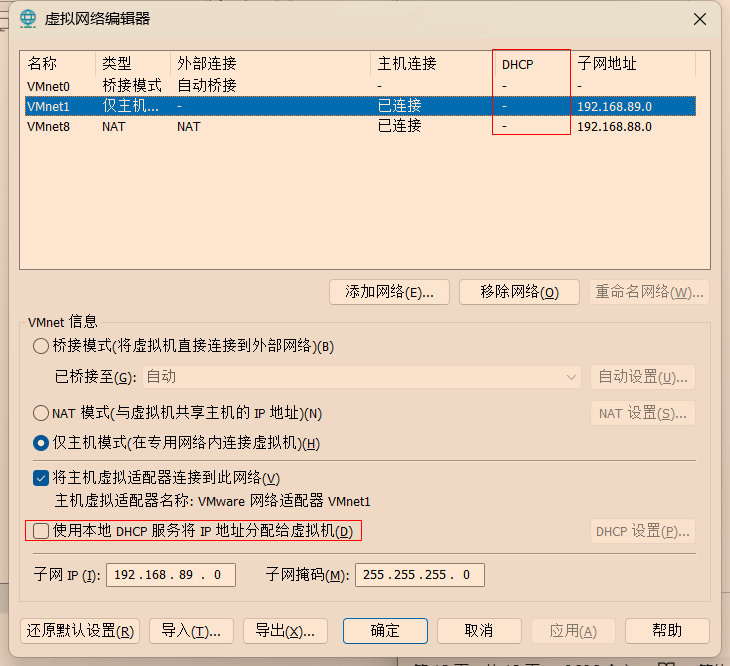
Task: Click the 还原默认设置(R) button
Action: (x=80, y=631)
